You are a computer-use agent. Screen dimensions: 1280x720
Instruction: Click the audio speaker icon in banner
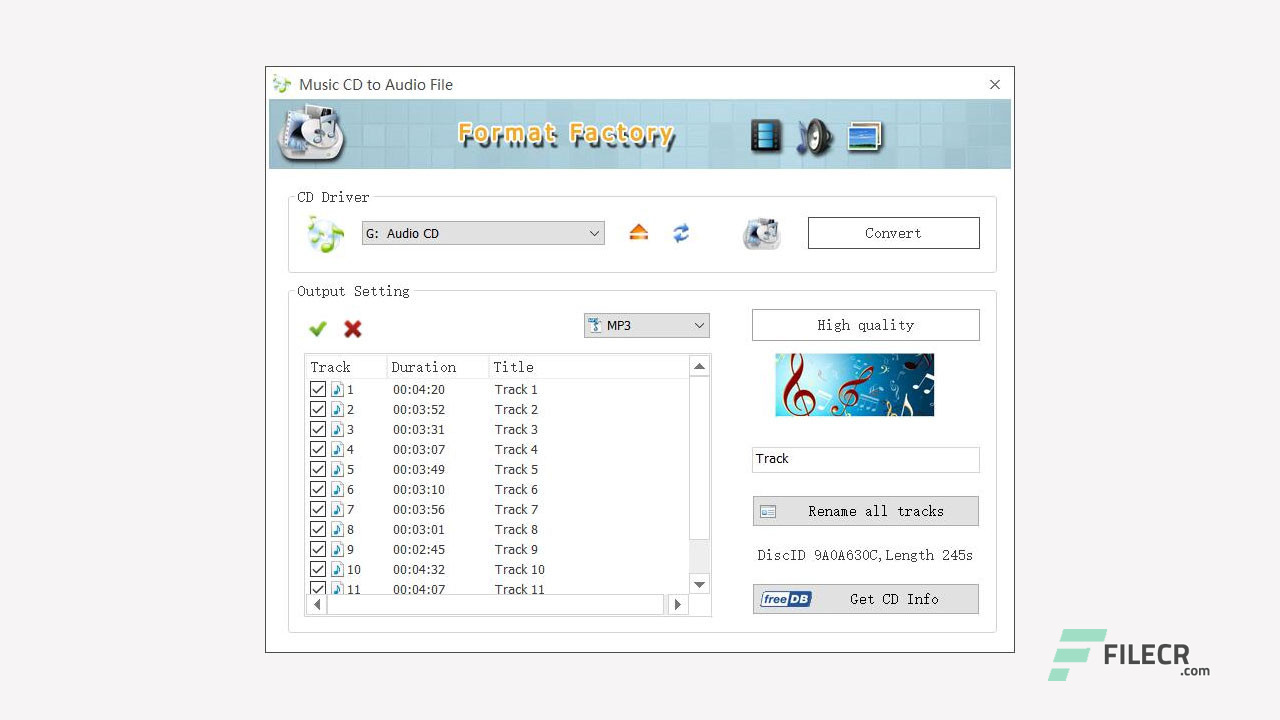point(814,137)
